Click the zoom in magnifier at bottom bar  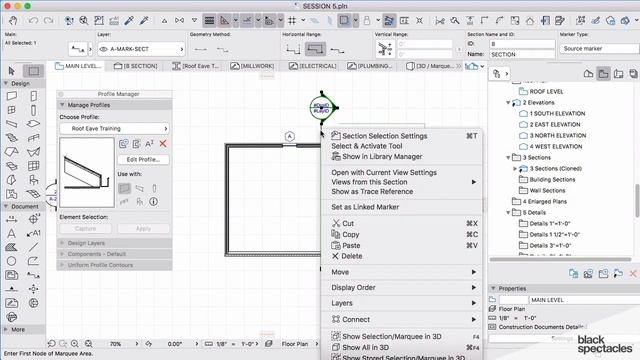click(x=75, y=344)
